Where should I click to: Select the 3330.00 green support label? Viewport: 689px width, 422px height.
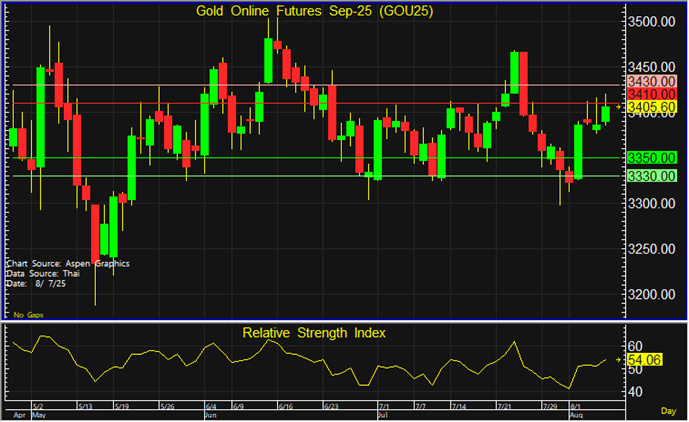tap(652, 176)
